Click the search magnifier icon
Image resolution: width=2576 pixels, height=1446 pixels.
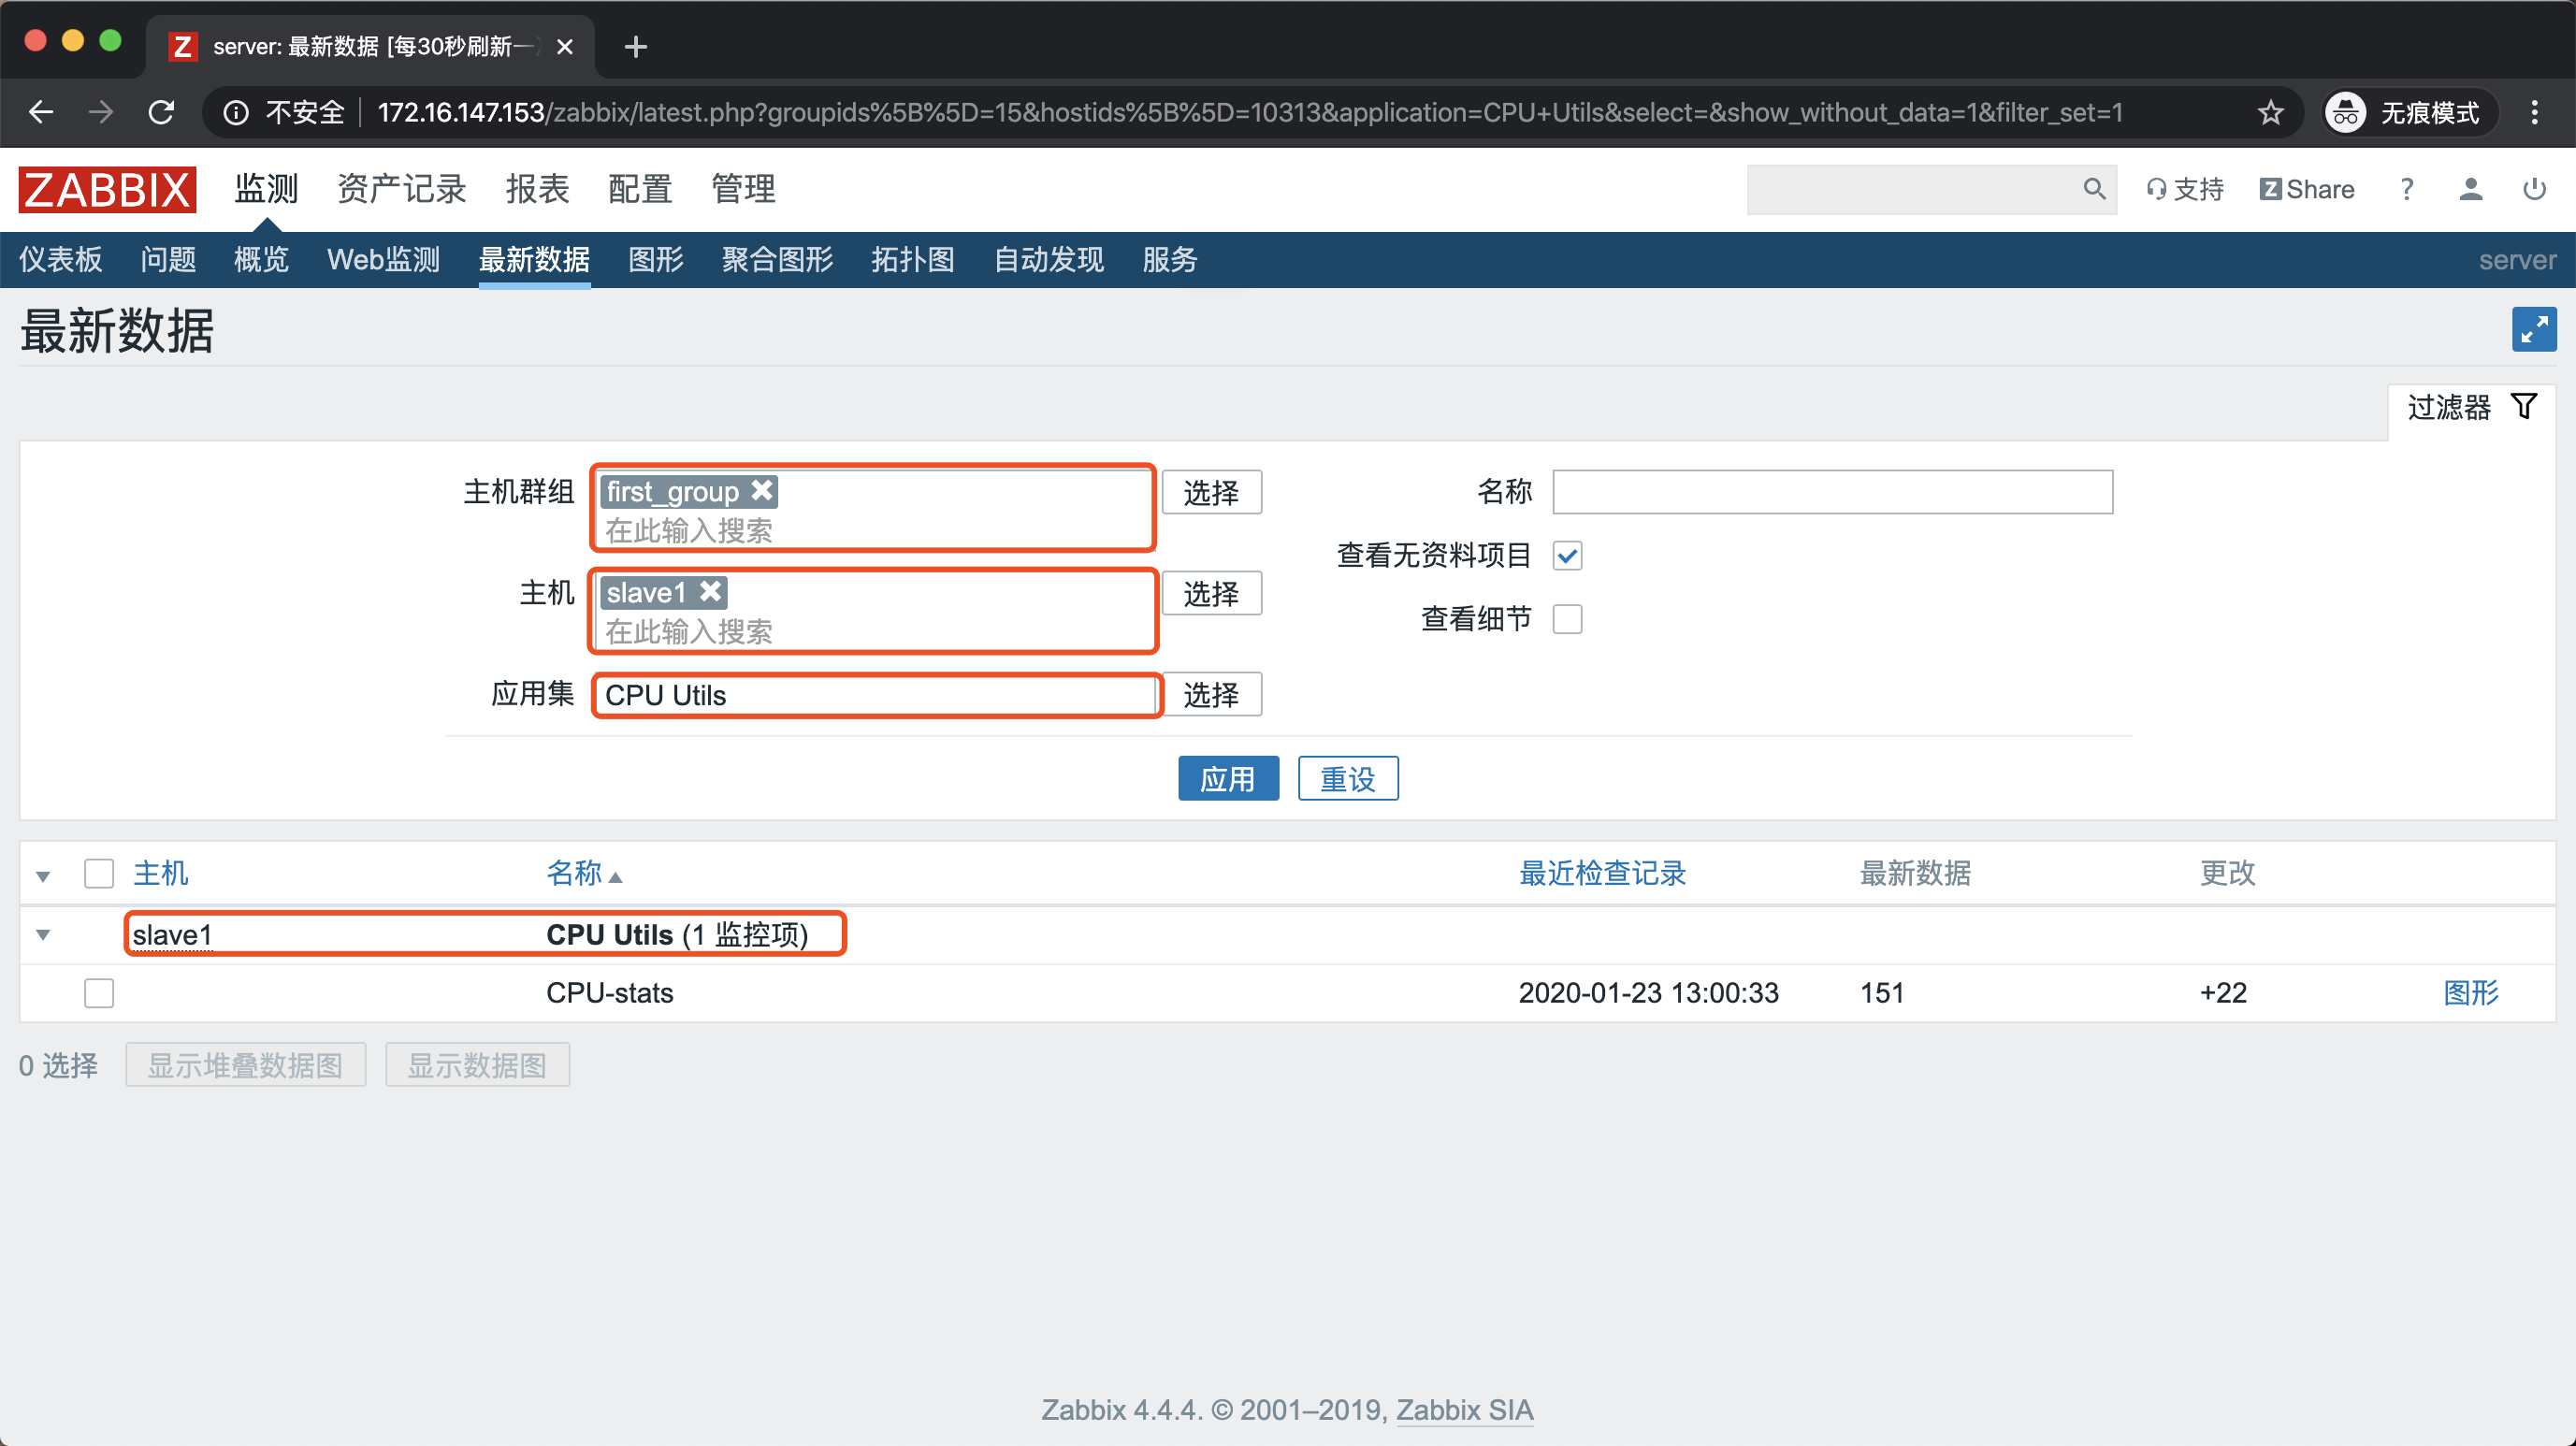2093,189
